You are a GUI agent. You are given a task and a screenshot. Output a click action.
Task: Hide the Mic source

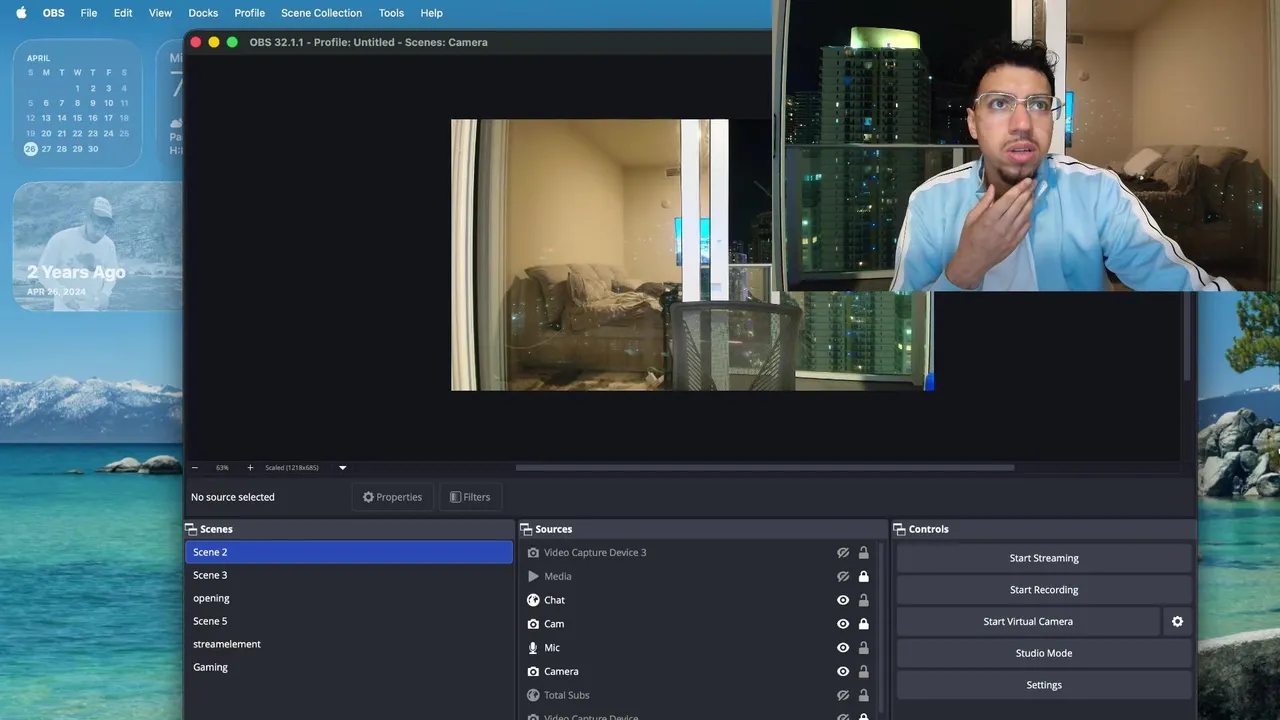pos(843,648)
